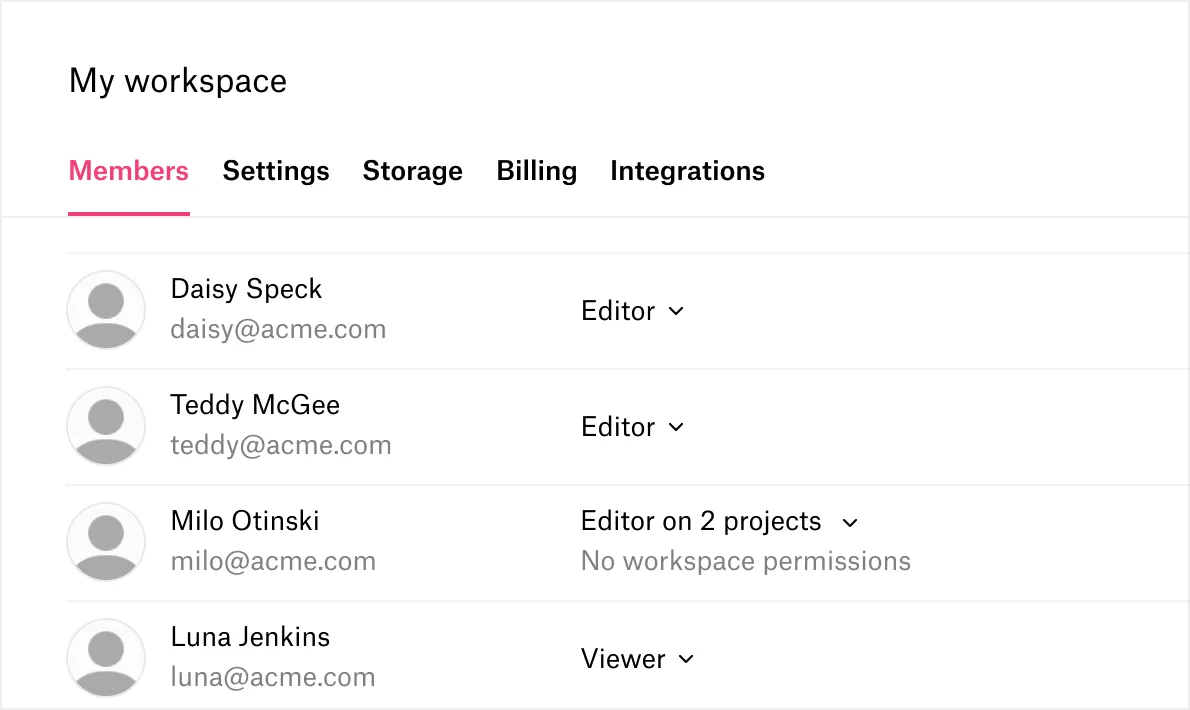This screenshot has width=1190, height=710.
Task: Open the Members tab
Action: pos(129,171)
